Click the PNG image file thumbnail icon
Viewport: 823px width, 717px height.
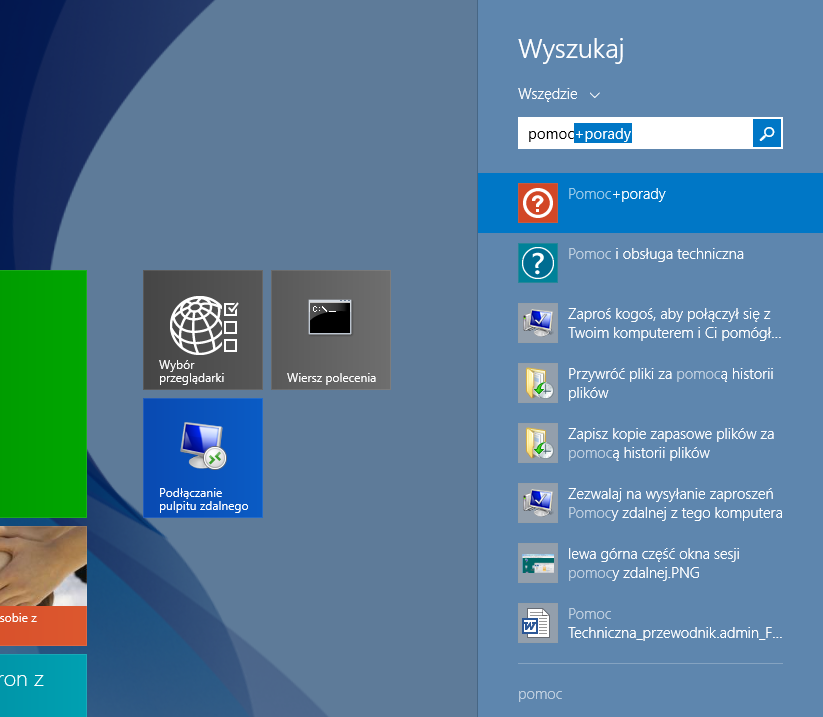(538, 563)
